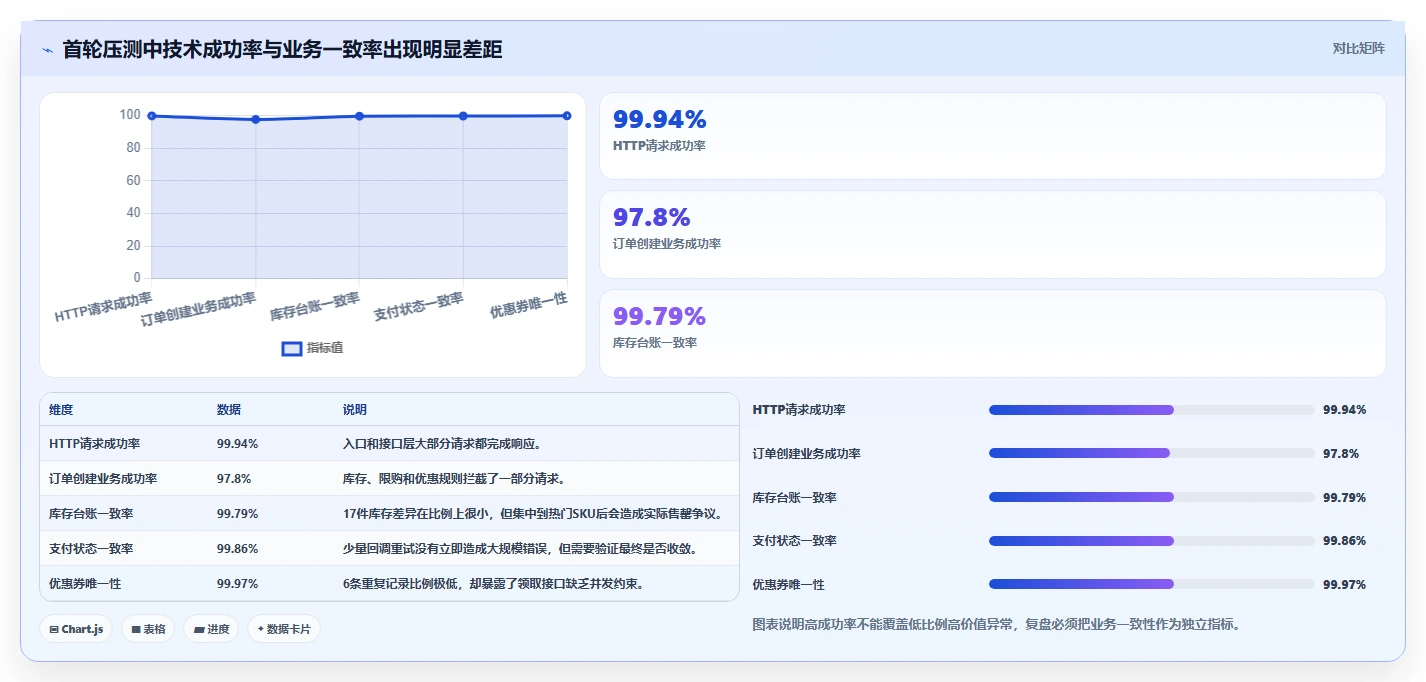Click the description starting with 6条重复记录
Viewport: 1426px width, 682px height.
(x=493, y=583)
